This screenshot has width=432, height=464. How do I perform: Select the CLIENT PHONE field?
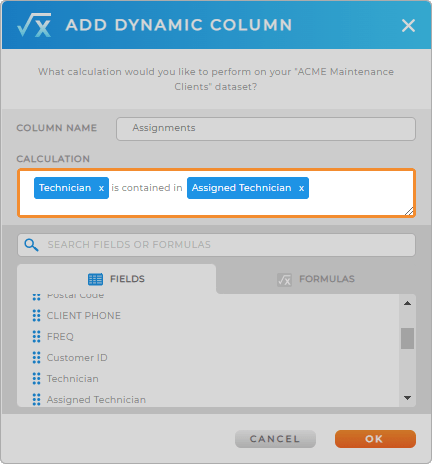84,316
